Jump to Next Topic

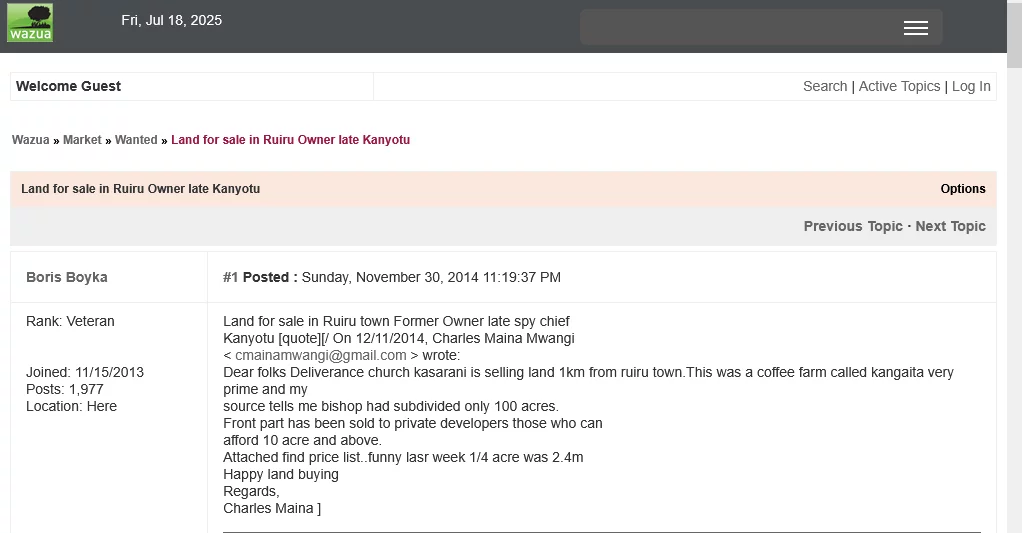[x=950, y=226]
